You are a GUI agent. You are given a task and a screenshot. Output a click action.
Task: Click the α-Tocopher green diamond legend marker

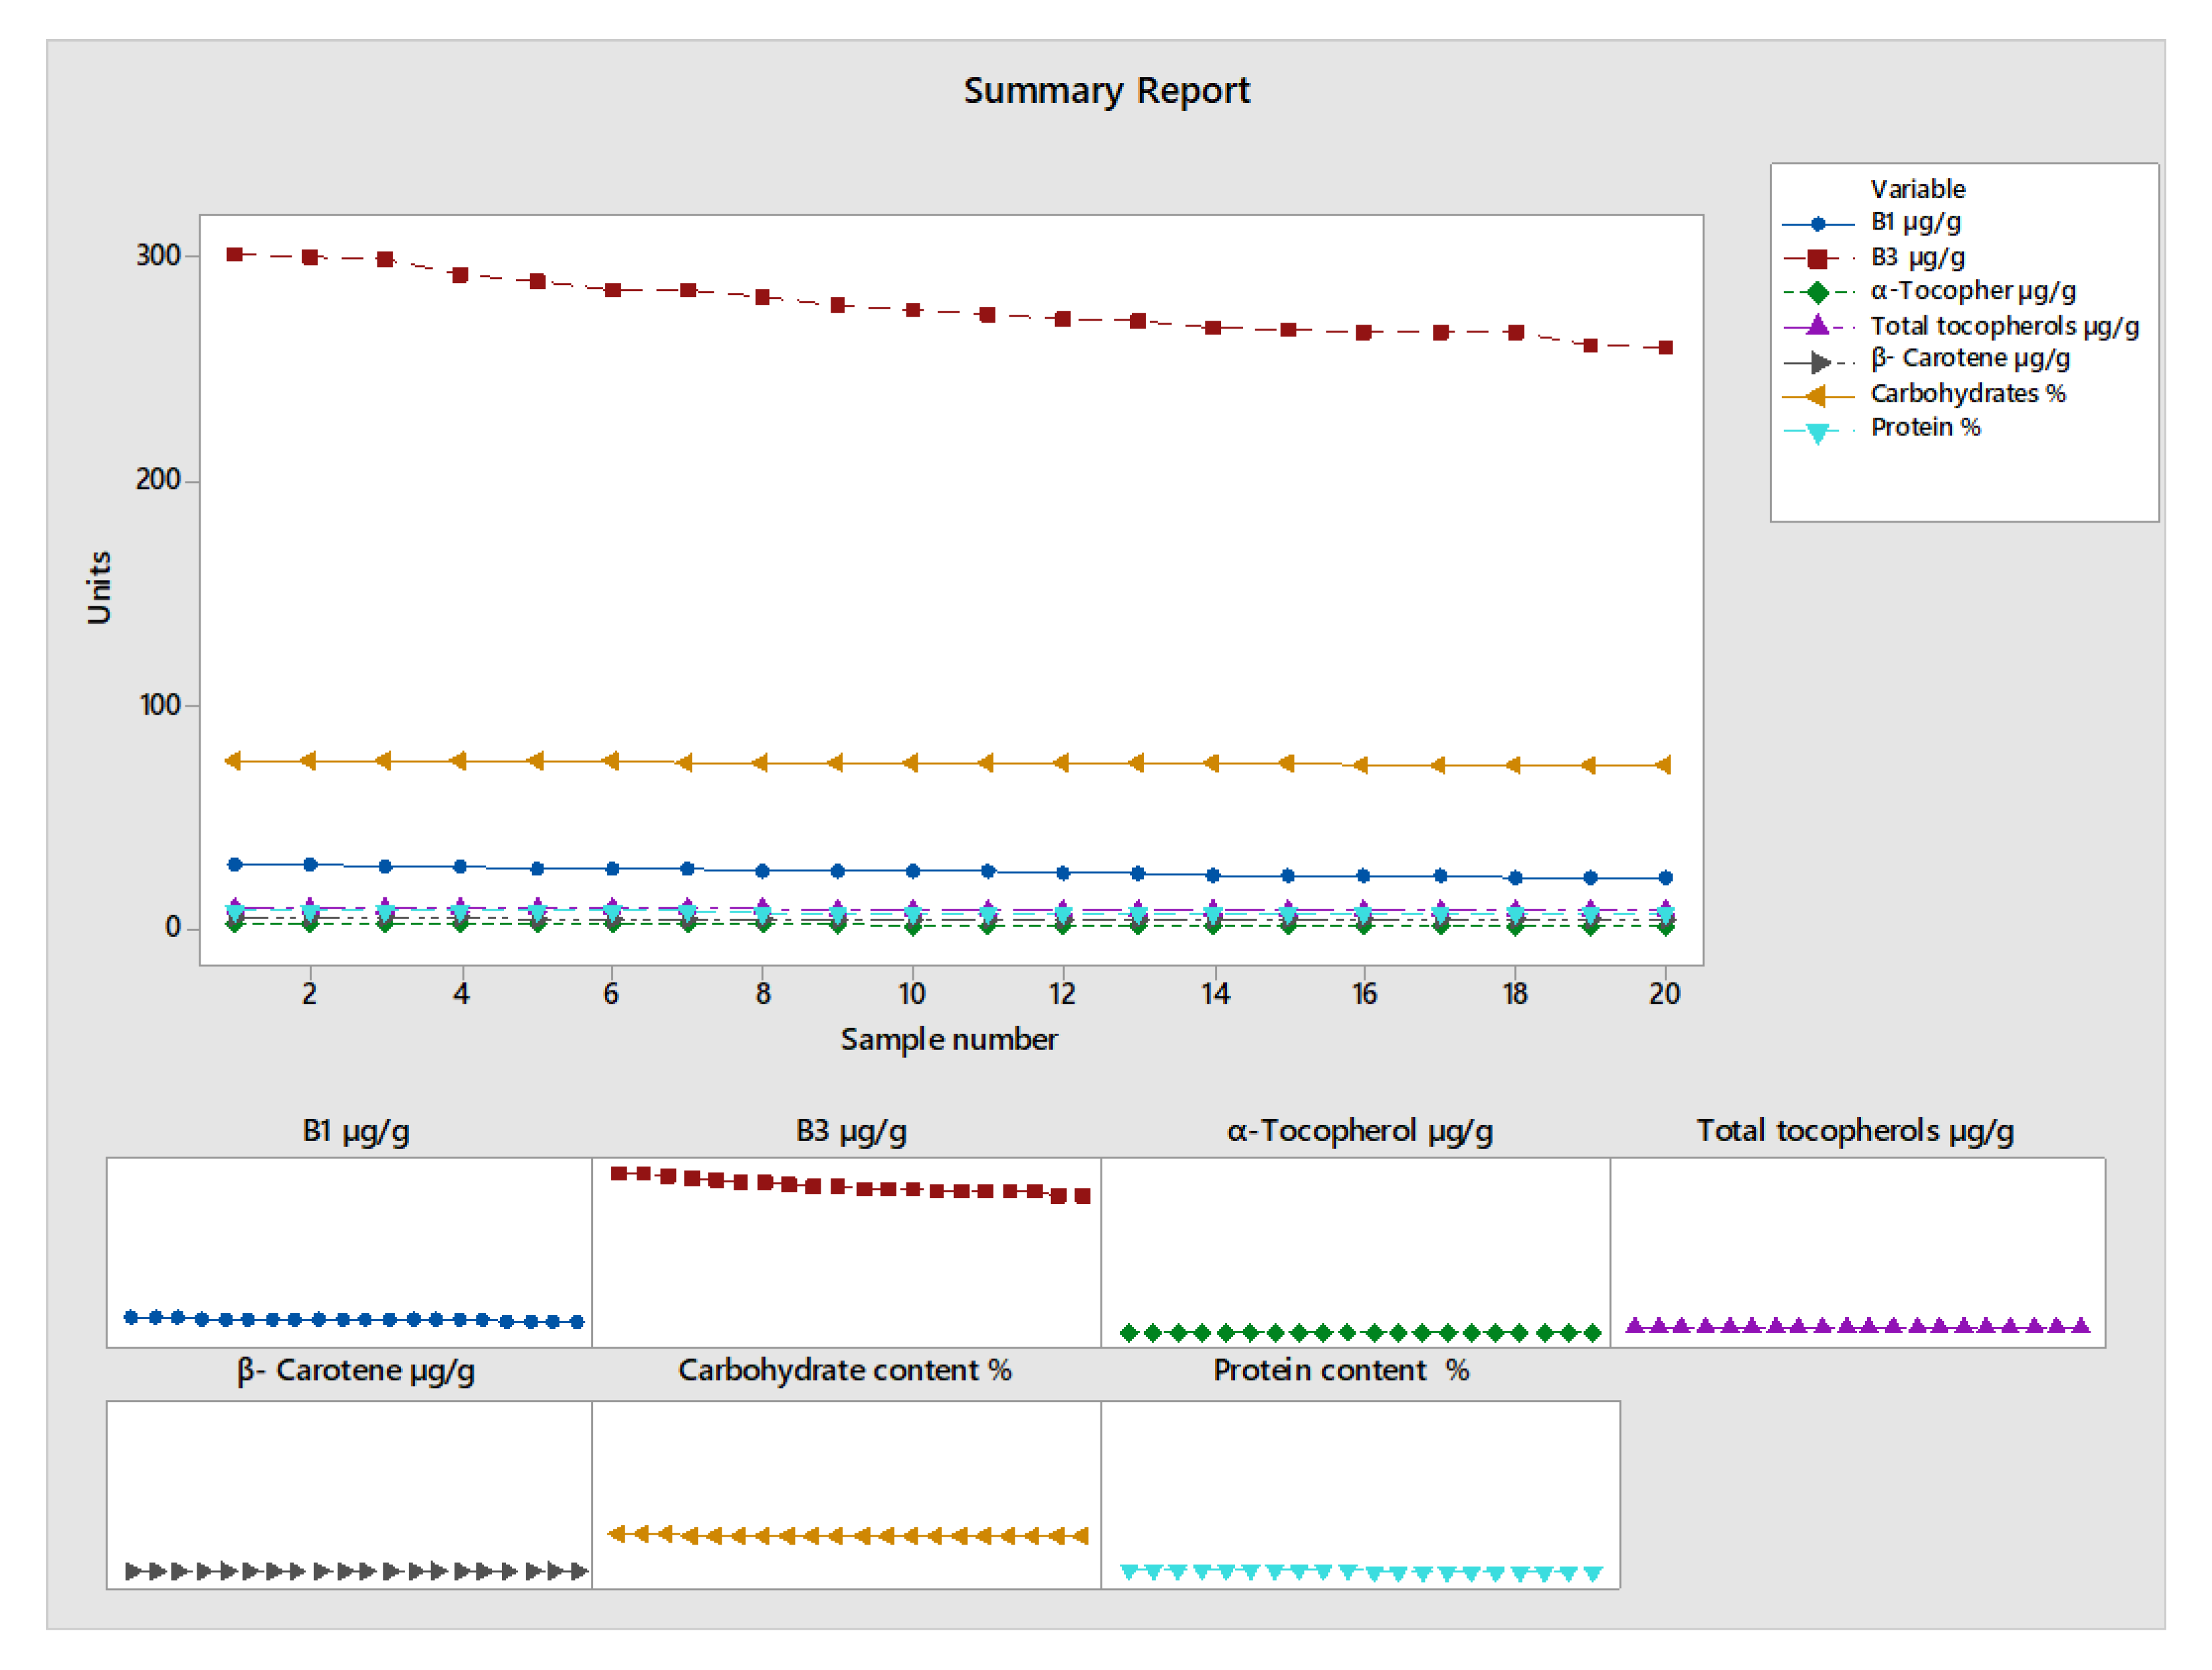[x=1817, y=293]
